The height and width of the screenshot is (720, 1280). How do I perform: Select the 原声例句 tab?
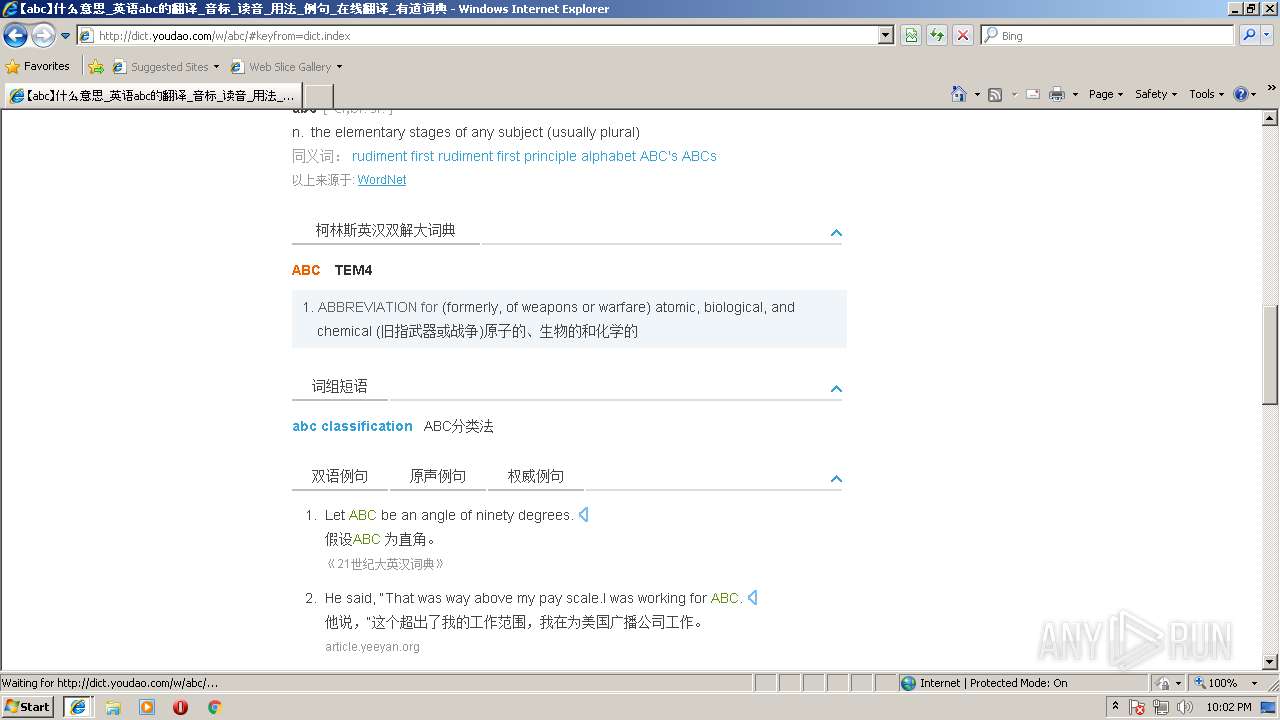coord(437,476)
